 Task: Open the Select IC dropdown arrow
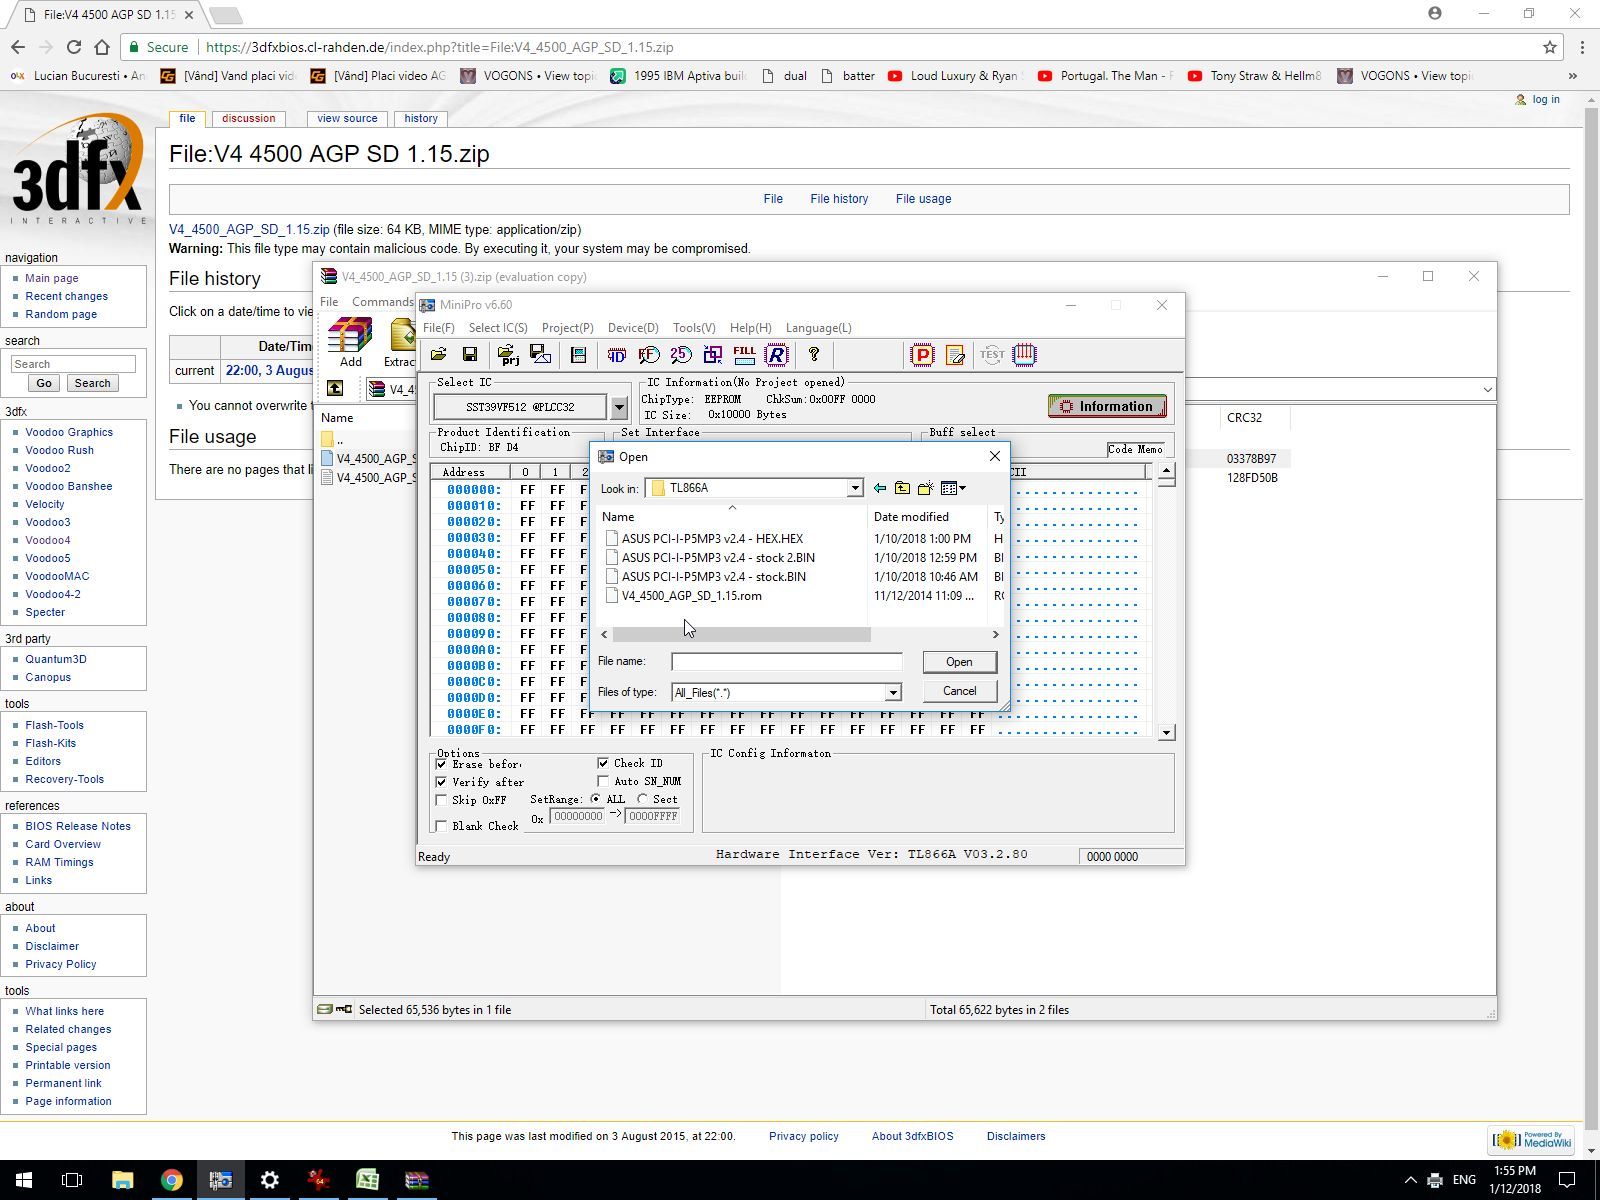tap(619, 407)
